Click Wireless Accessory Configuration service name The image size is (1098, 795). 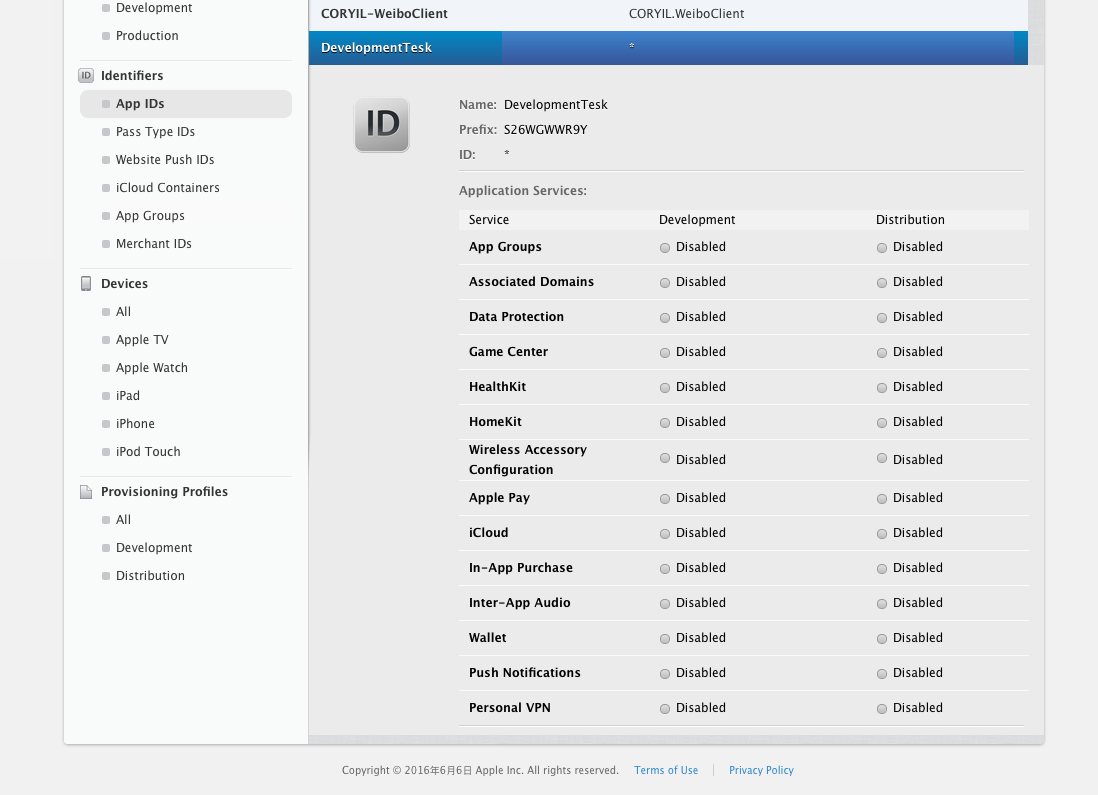pos(527,459)
